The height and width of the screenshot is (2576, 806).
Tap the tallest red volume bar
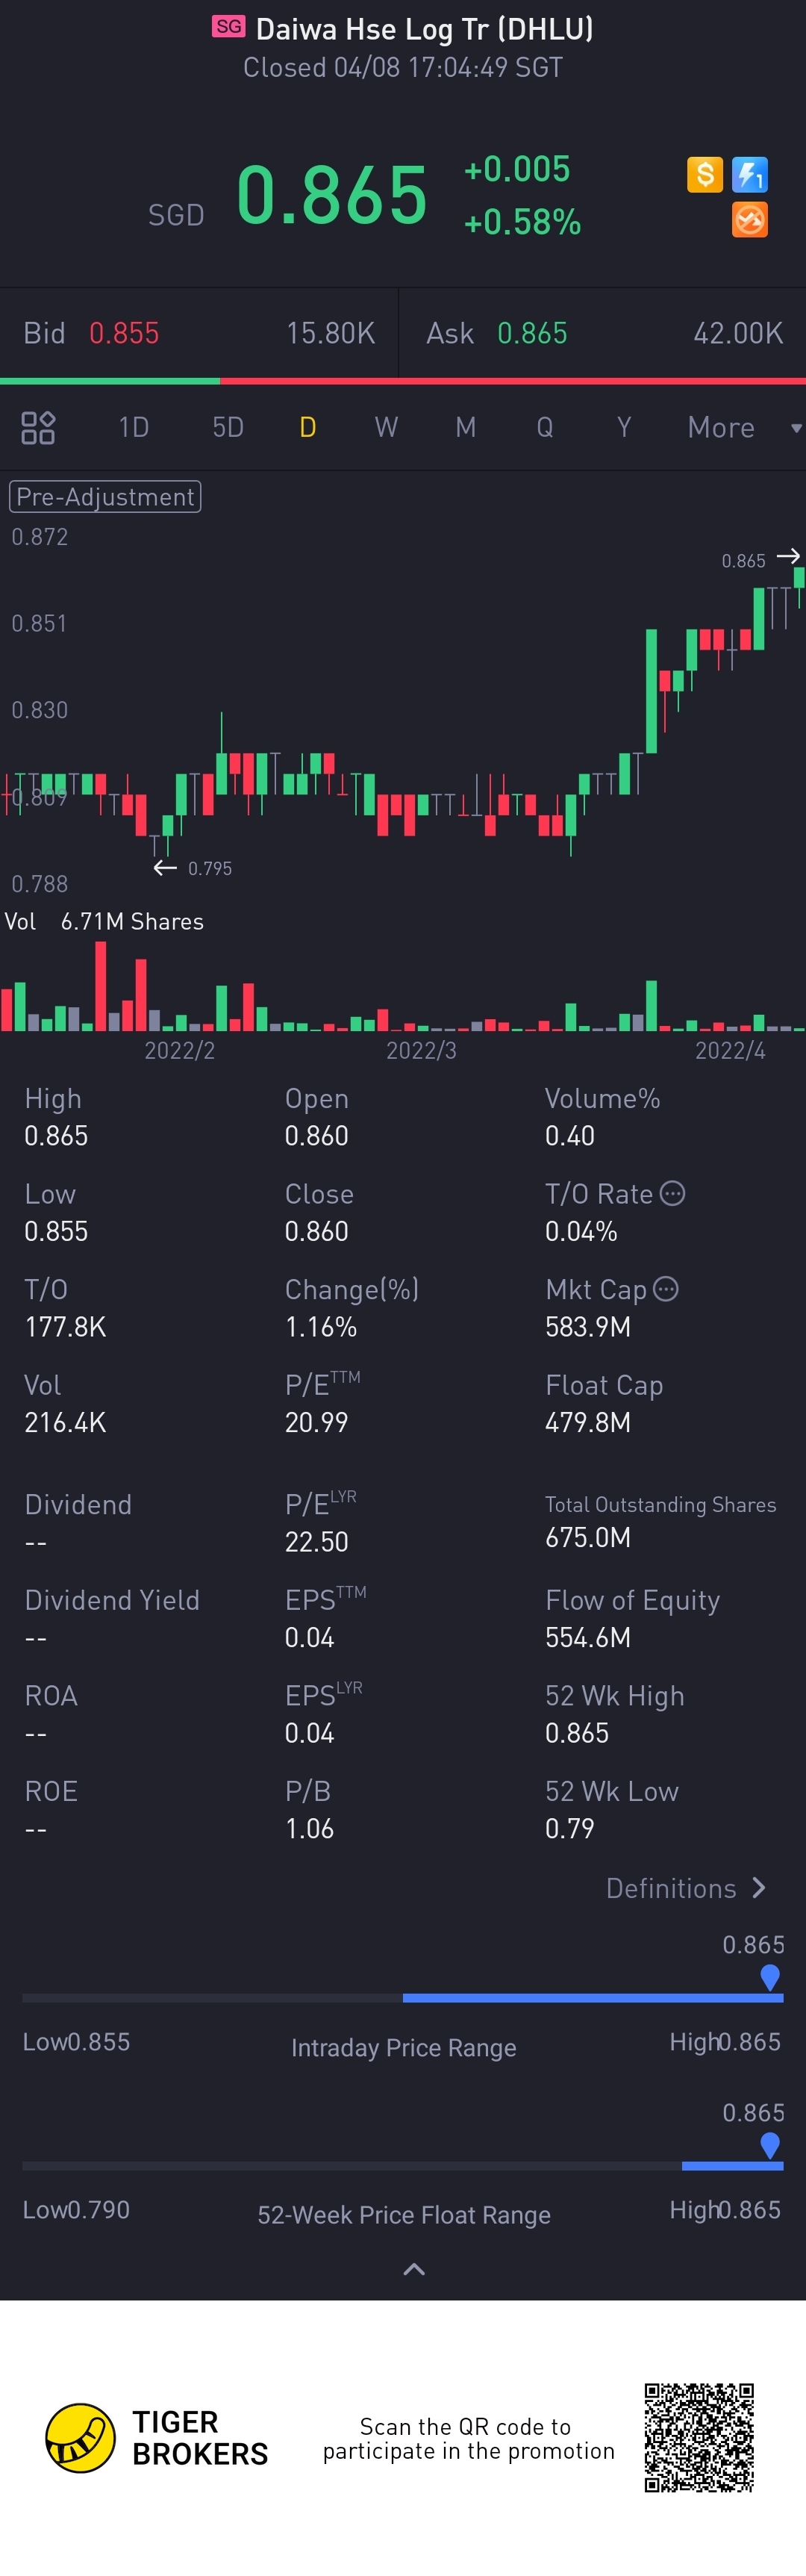point(100,986)
